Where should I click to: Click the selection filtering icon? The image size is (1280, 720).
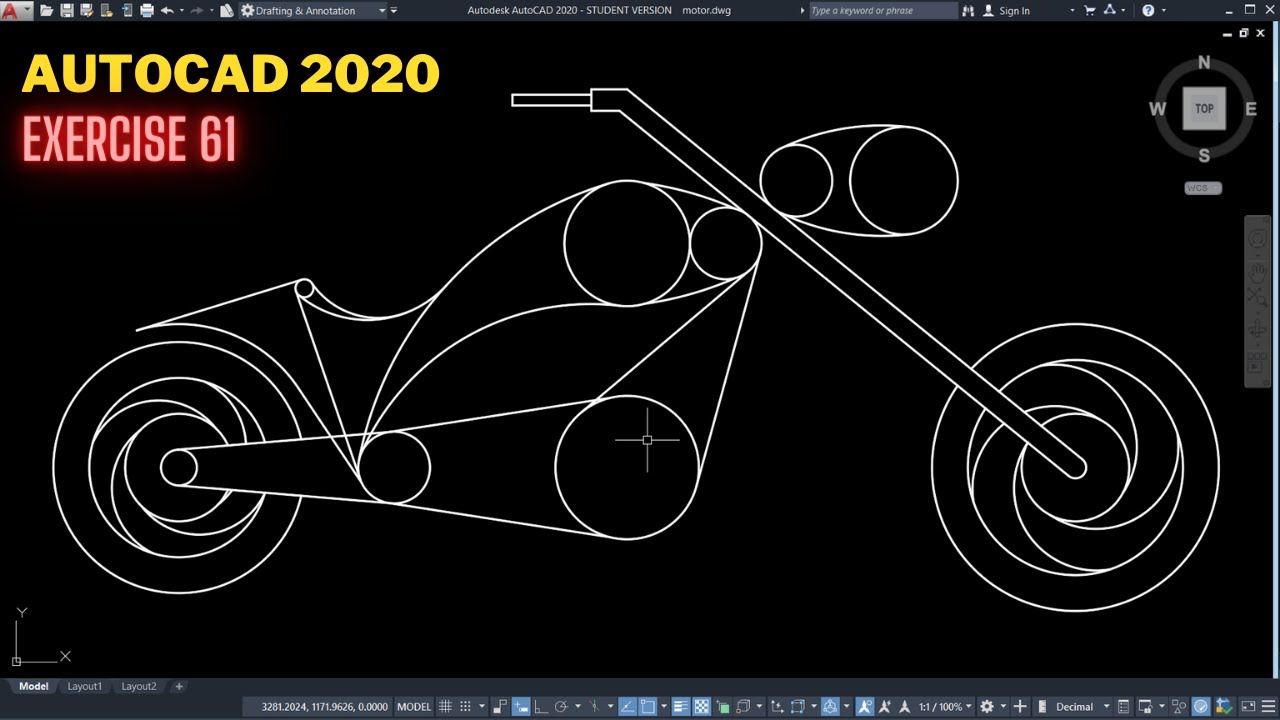[798, 707]
